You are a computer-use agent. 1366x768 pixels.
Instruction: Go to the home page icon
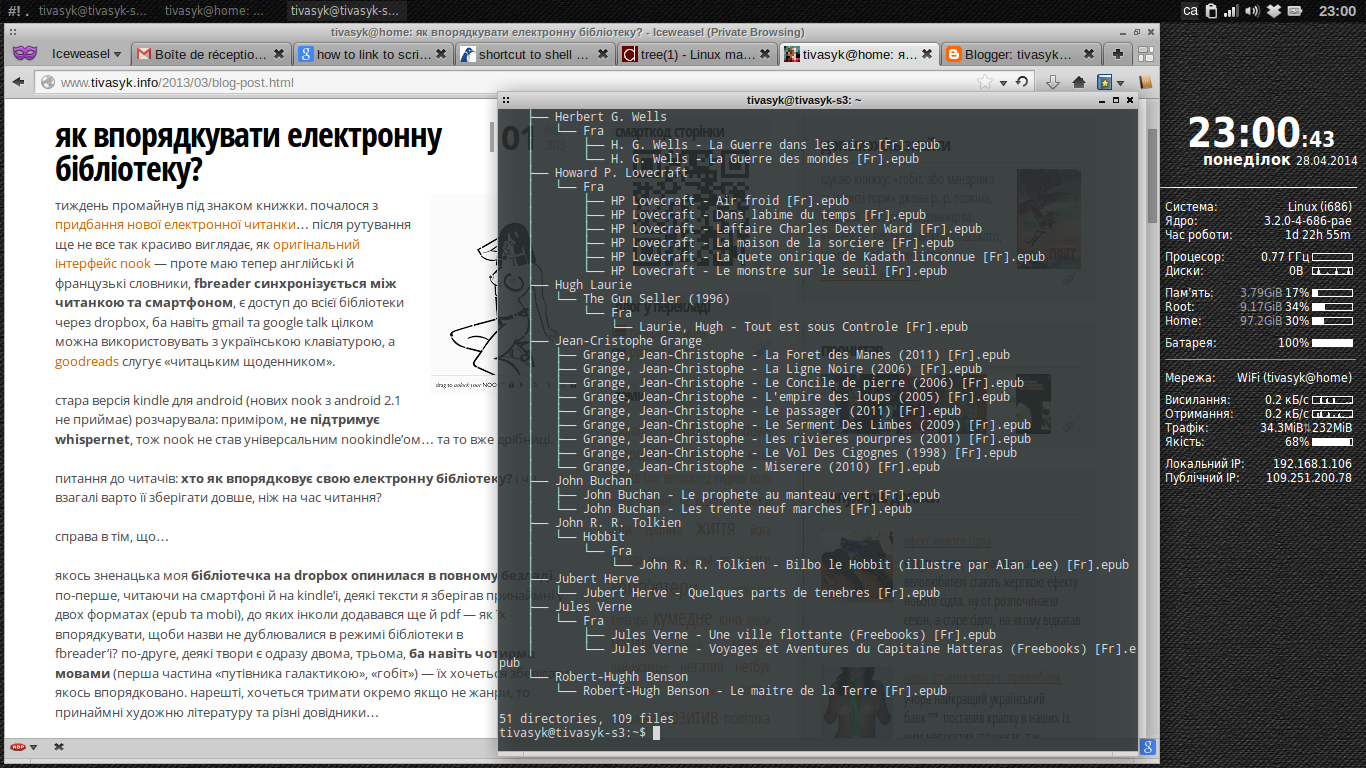click(1079, 82)
